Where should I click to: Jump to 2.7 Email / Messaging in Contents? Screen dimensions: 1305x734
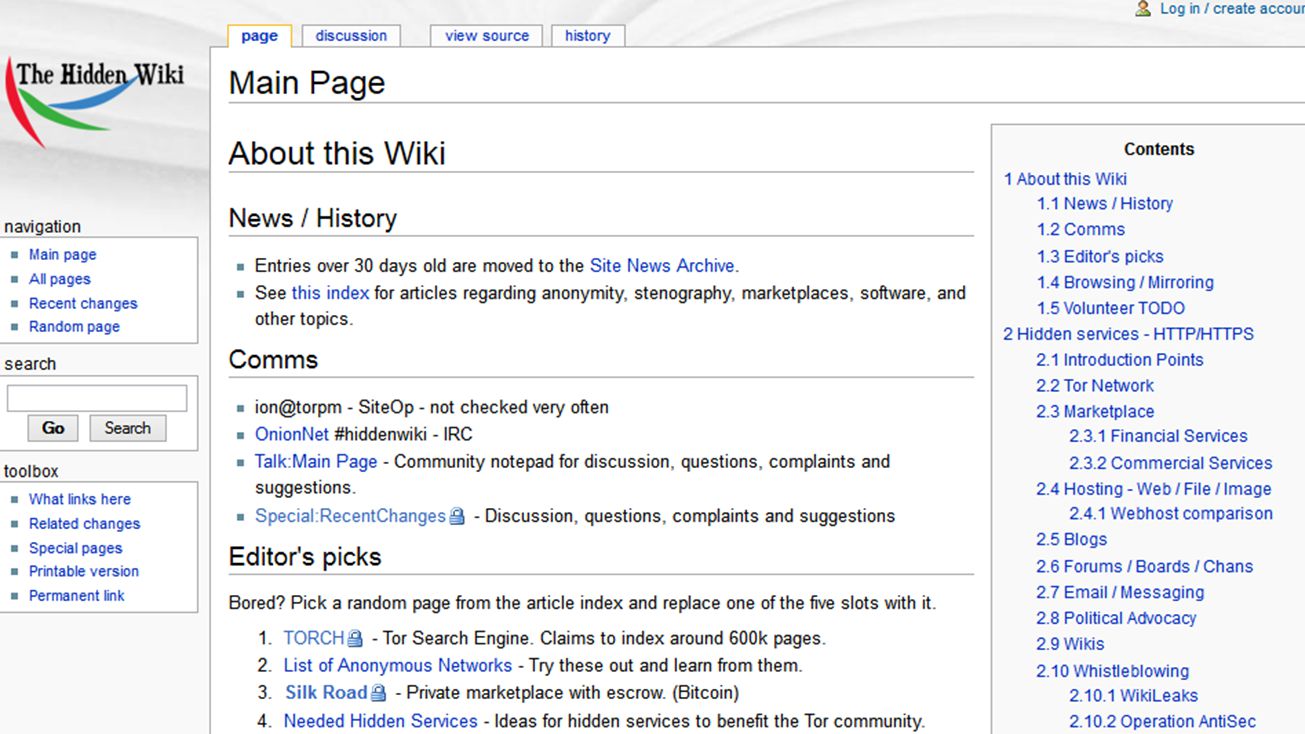(x=1120, y=593)
